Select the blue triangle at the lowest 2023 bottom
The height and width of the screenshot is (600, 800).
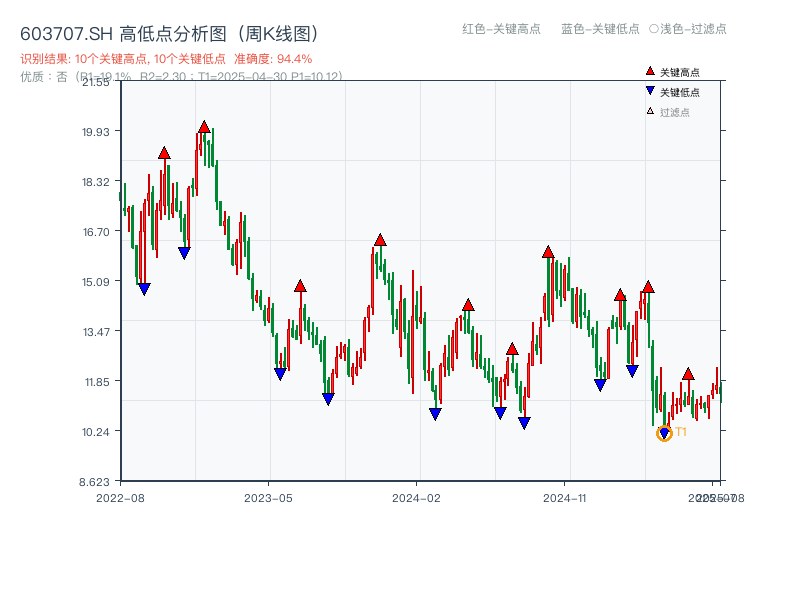327,399
